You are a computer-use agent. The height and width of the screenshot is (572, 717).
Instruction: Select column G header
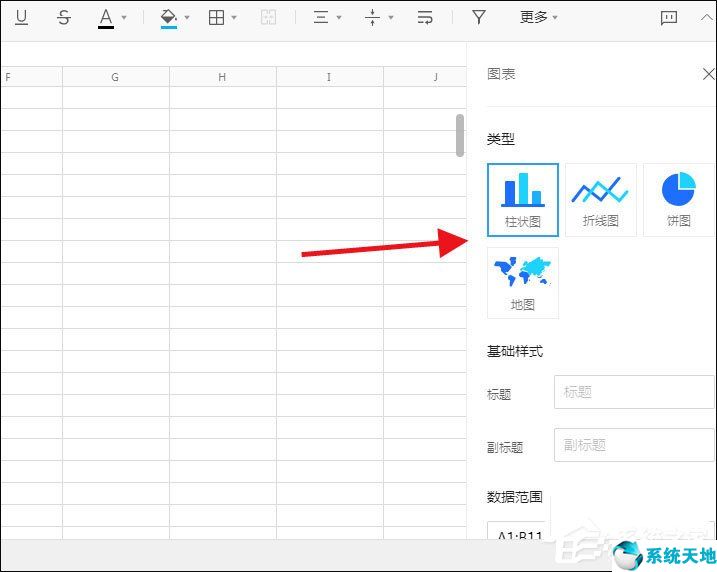pos(116,77)
